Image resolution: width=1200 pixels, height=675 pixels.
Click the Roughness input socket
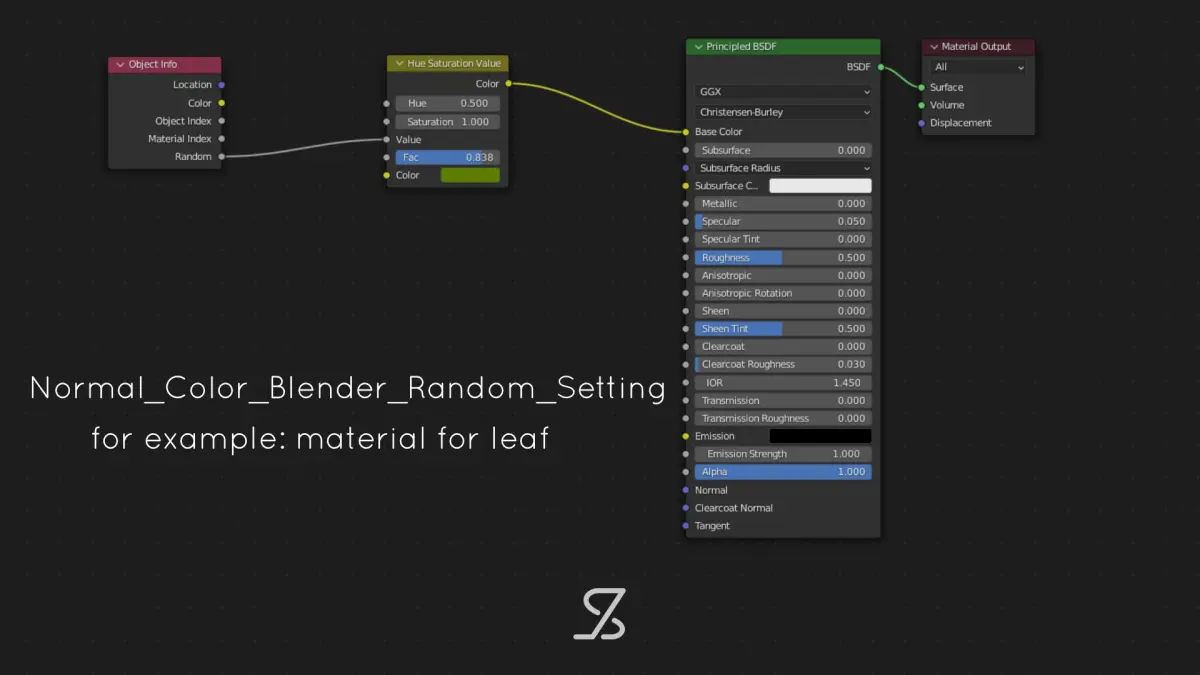685,257
